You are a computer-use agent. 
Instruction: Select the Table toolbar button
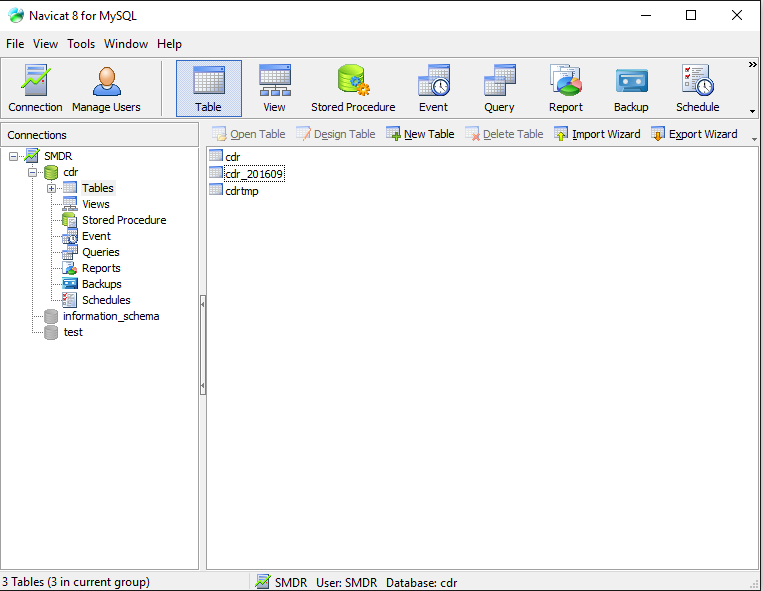[209, 89]
